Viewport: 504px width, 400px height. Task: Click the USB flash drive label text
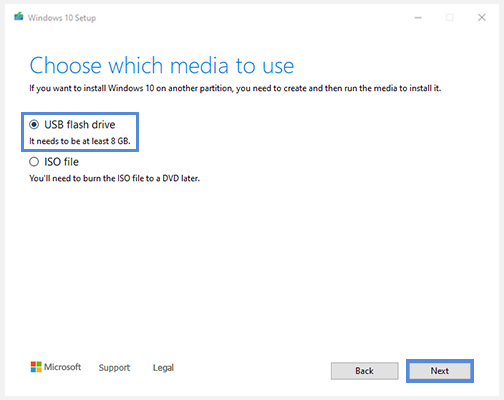(x=80, y=125)
